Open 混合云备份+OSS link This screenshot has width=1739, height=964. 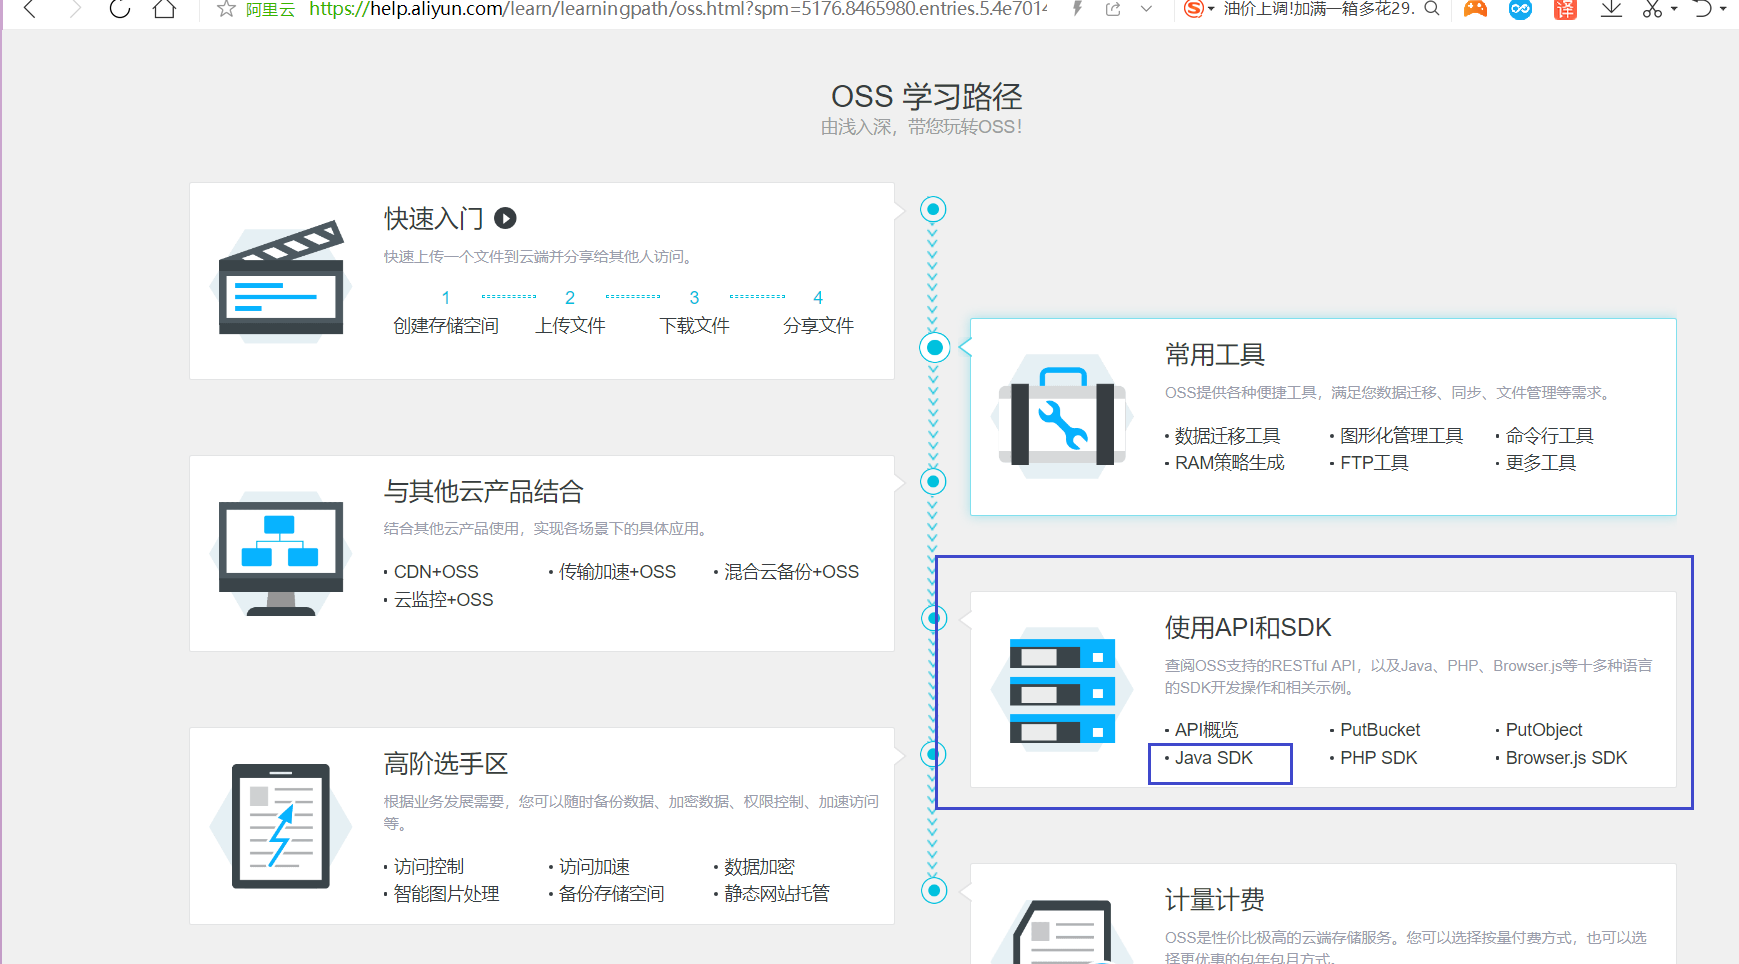tap(791, 571)
